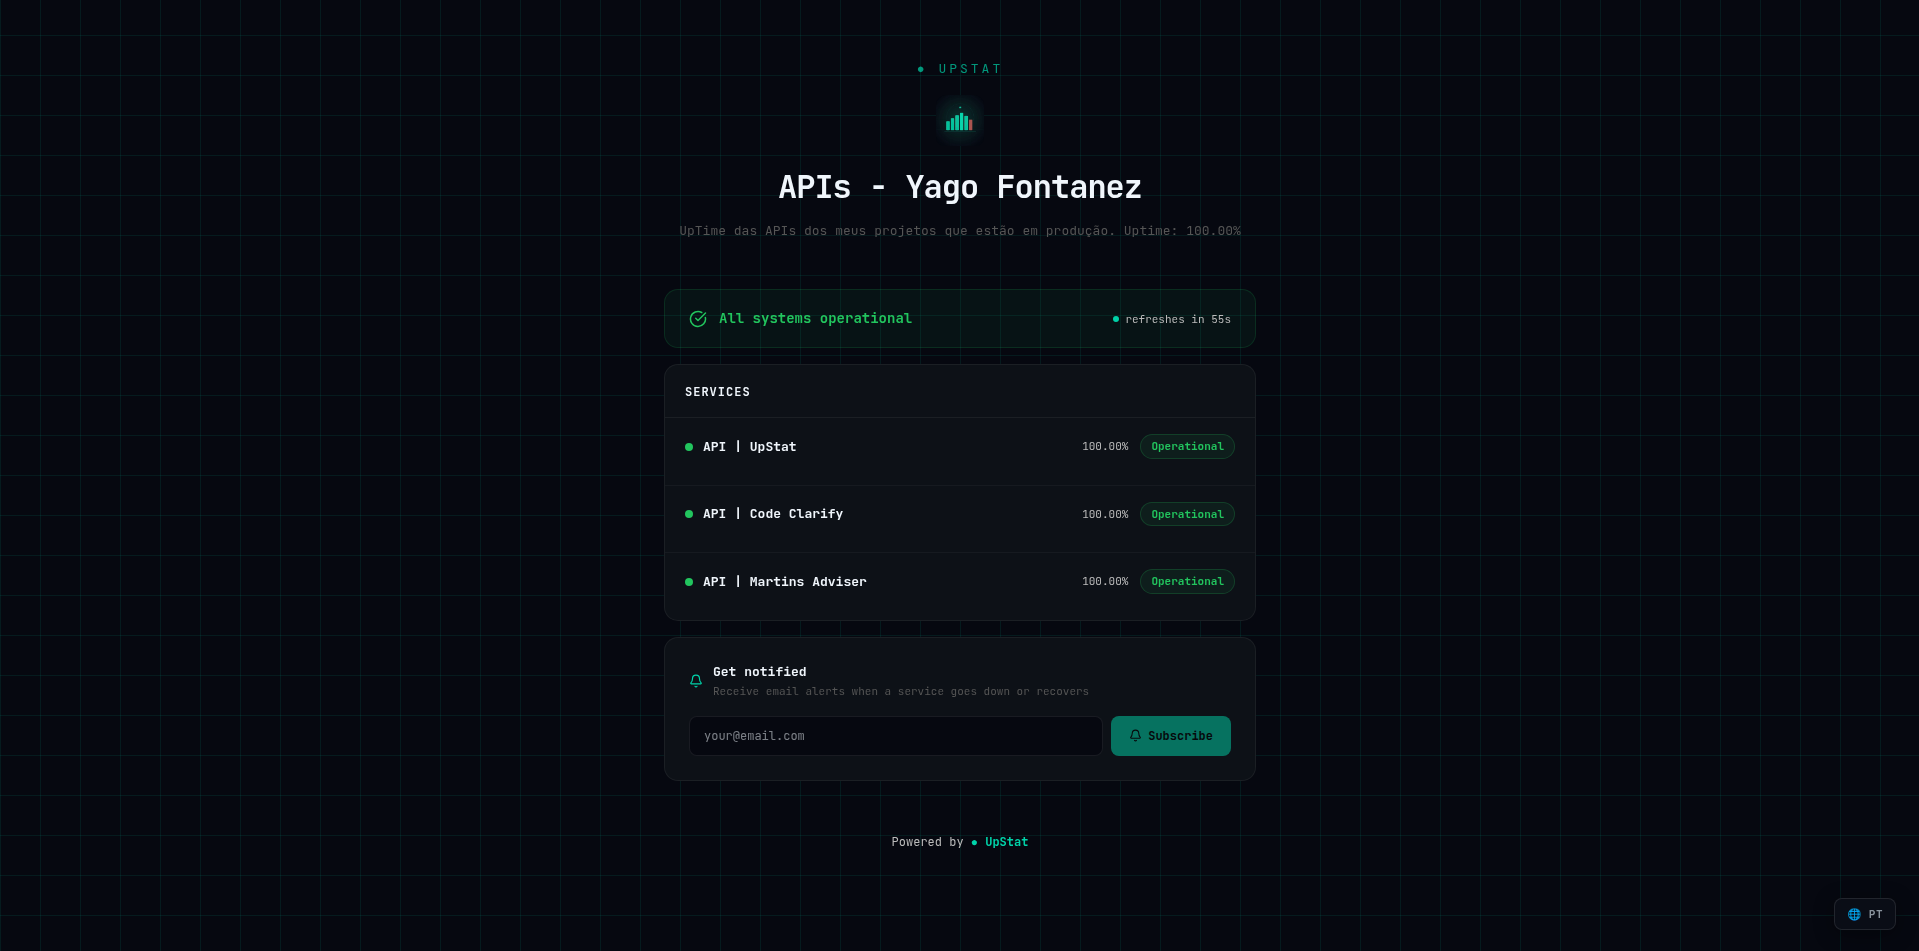Image resolution: width=1919 pixels, height=951 pixels.
Task: Click the bell icon beside Get notified
Action: [x=696, y=681]
